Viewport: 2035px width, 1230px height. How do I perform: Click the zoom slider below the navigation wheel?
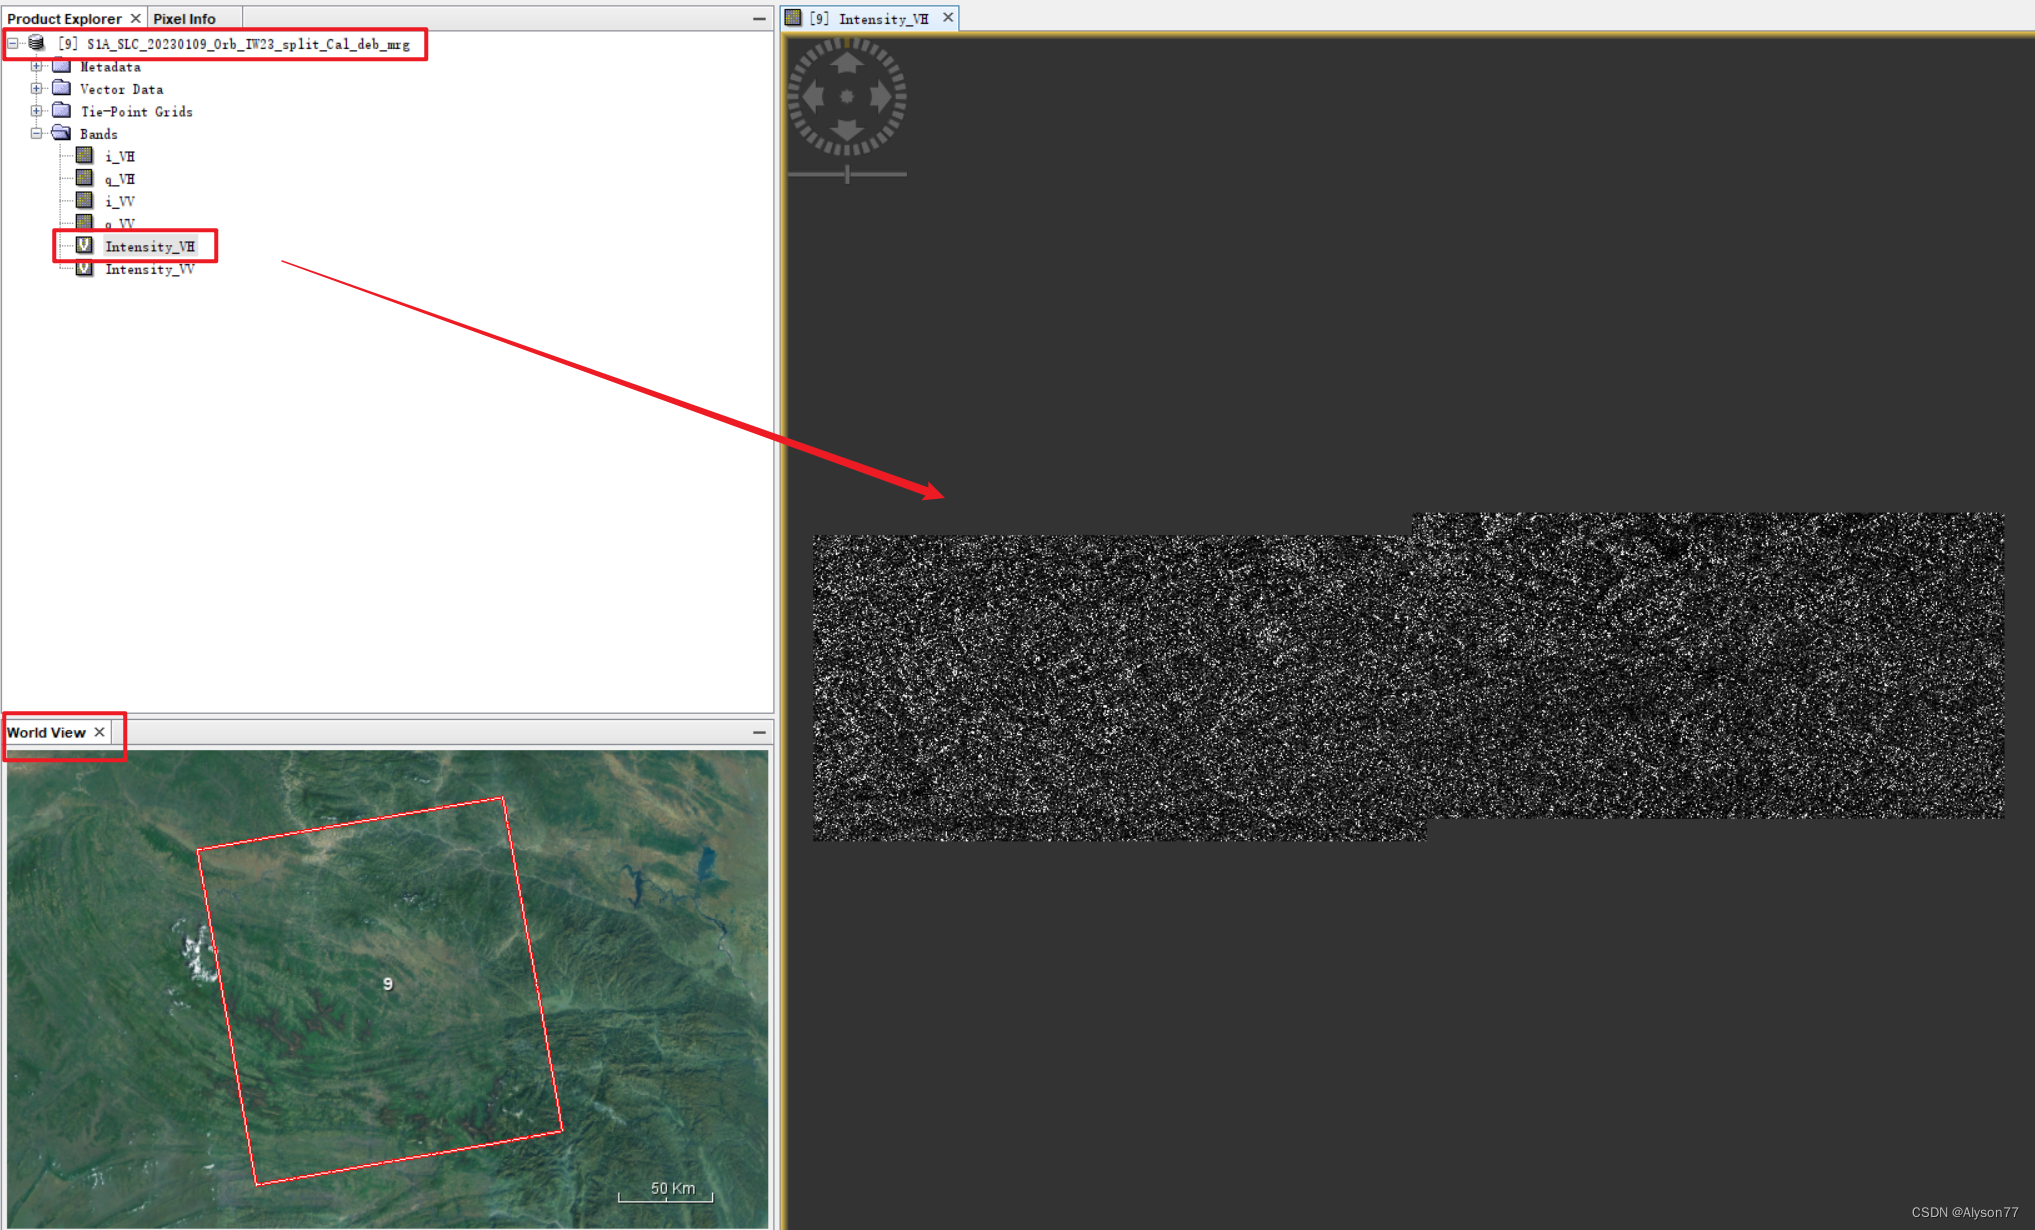tap(847, 174)
